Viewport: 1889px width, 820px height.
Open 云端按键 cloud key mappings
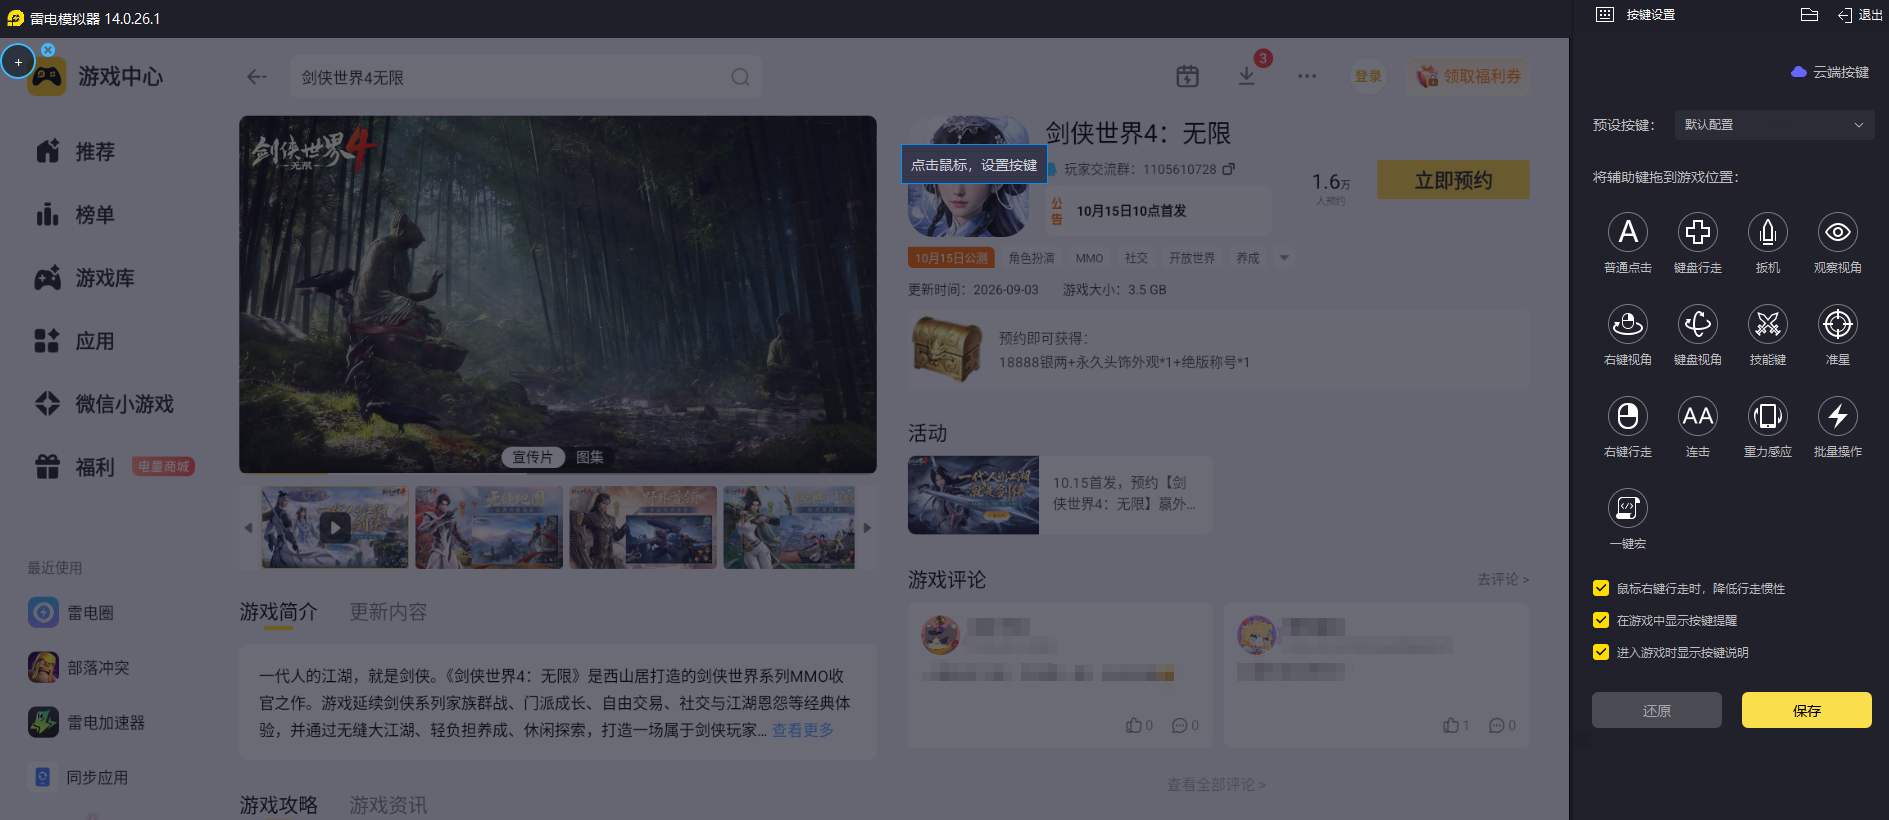pos(1830,72)
